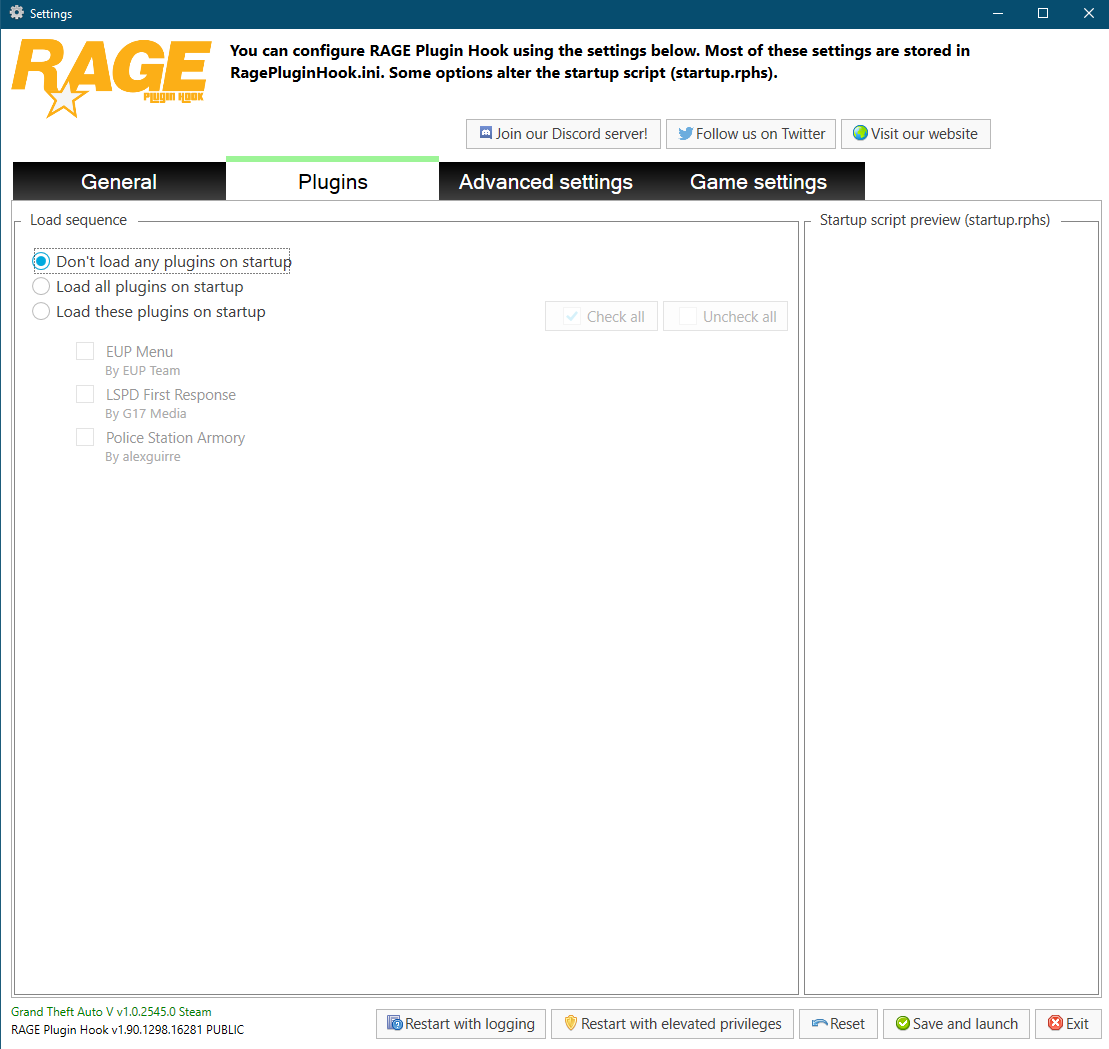
Task: Click the shield icon for elevated privileges
Action: (x=571, y=1023)
